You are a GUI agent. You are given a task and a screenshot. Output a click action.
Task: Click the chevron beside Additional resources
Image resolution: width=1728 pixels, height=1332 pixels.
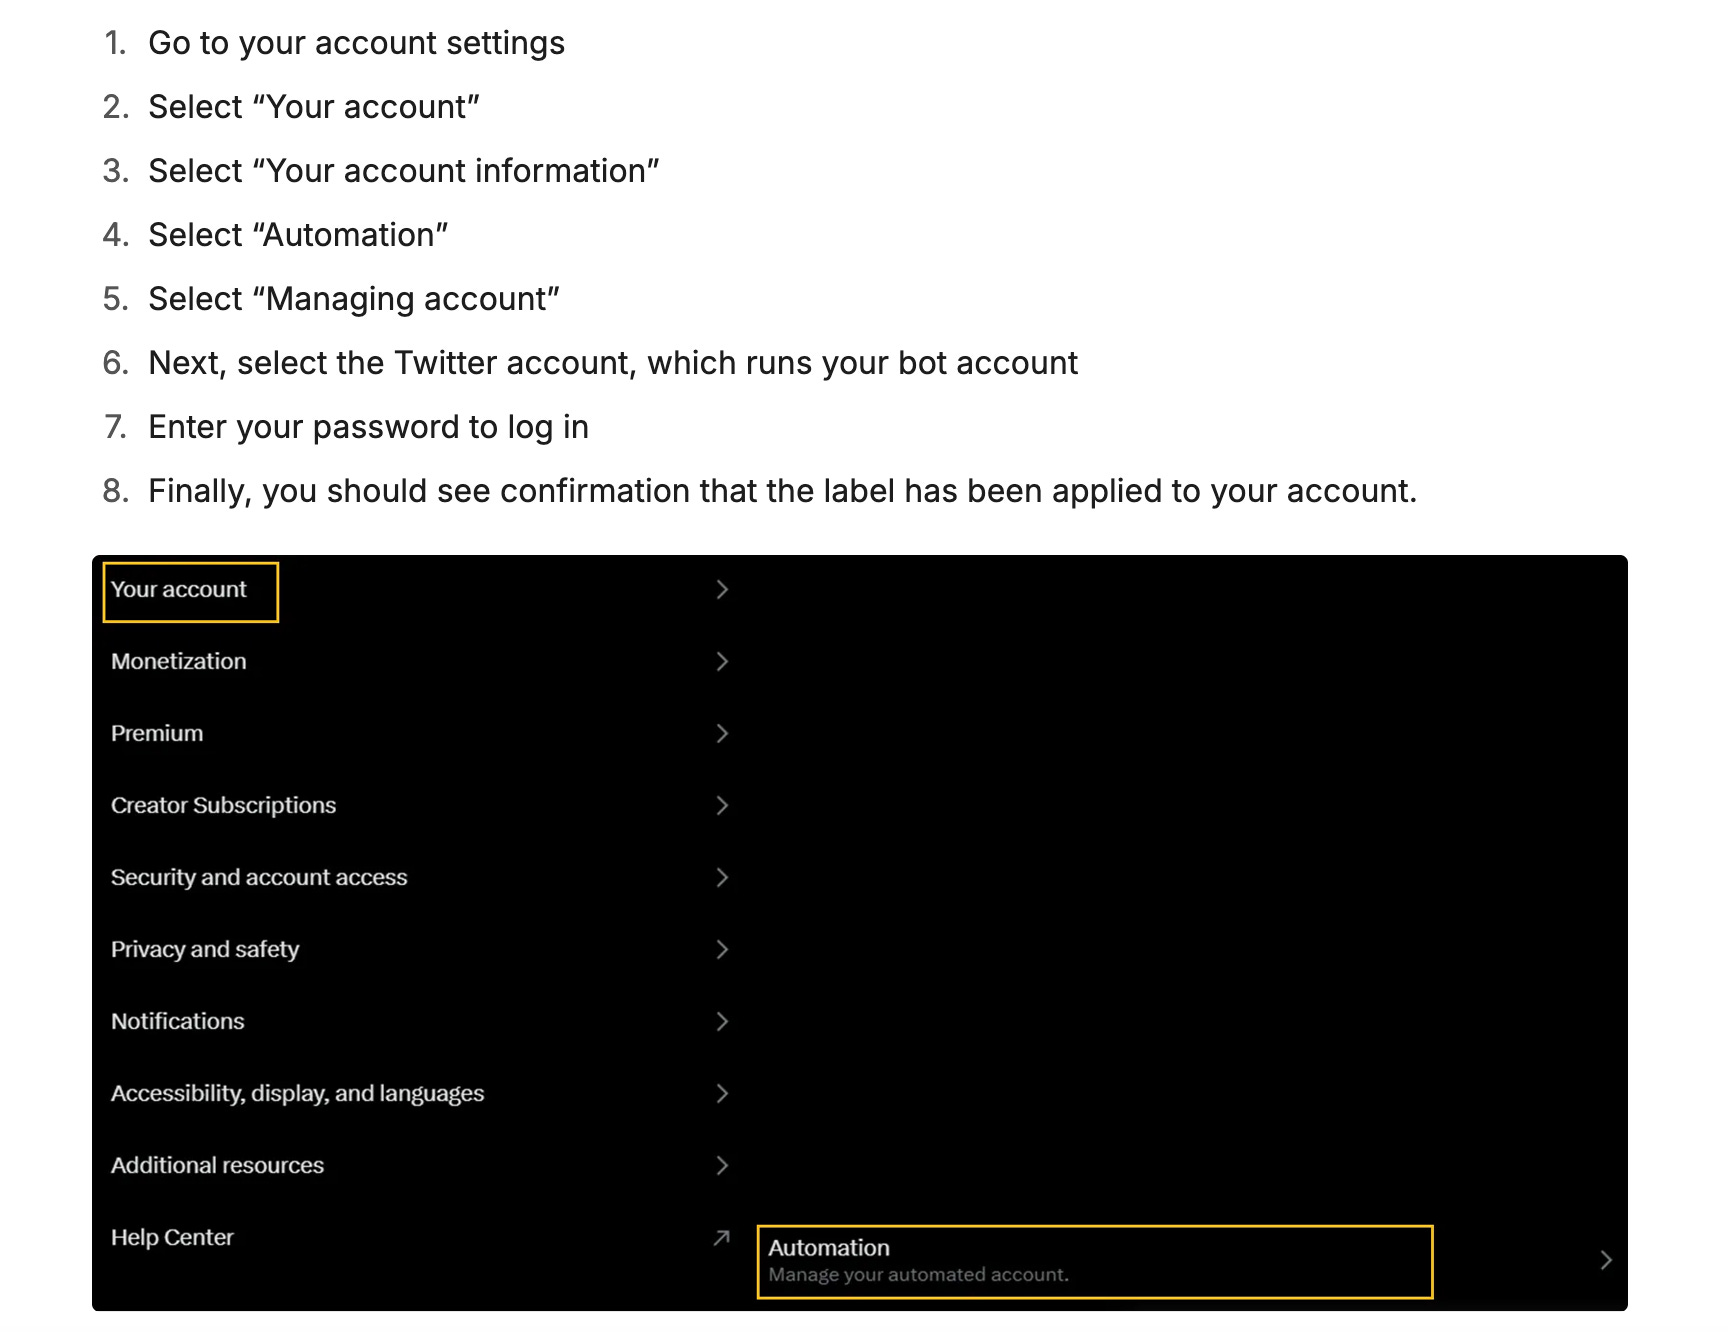pyautogui.click(x=722, y=1166)
